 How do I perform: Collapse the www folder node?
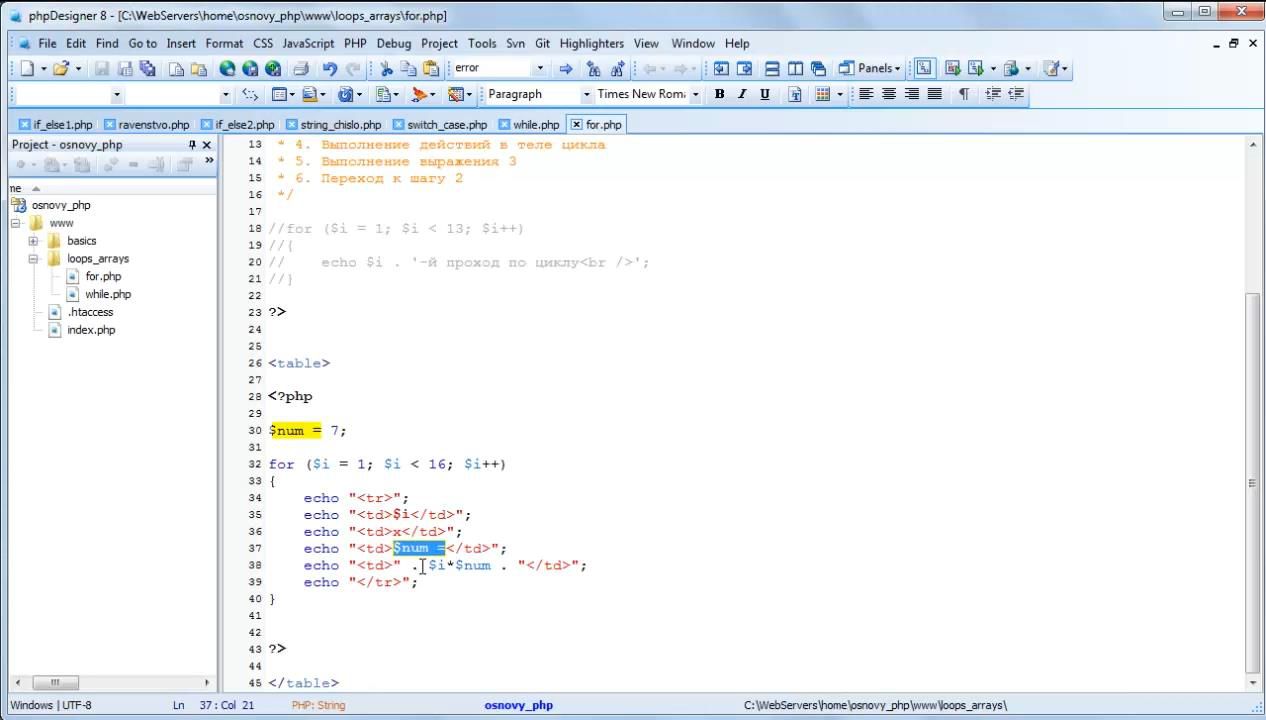(16, 223)
